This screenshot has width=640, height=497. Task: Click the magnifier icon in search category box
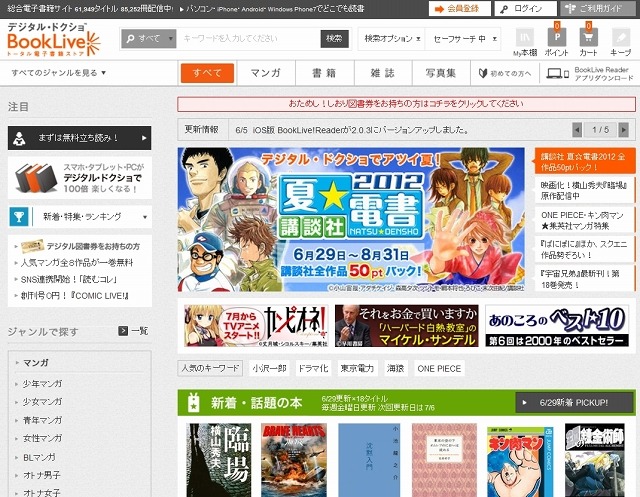point(130,39)
